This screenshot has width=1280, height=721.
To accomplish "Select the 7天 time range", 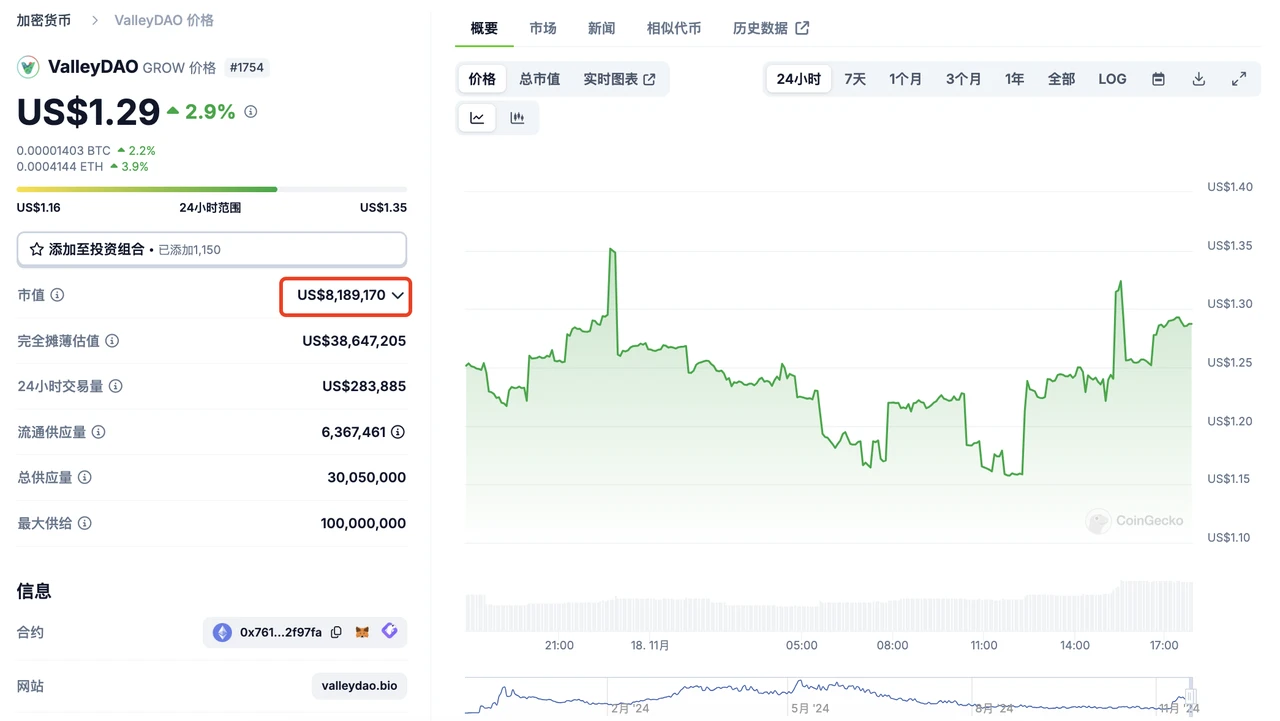I will point(855,78).
